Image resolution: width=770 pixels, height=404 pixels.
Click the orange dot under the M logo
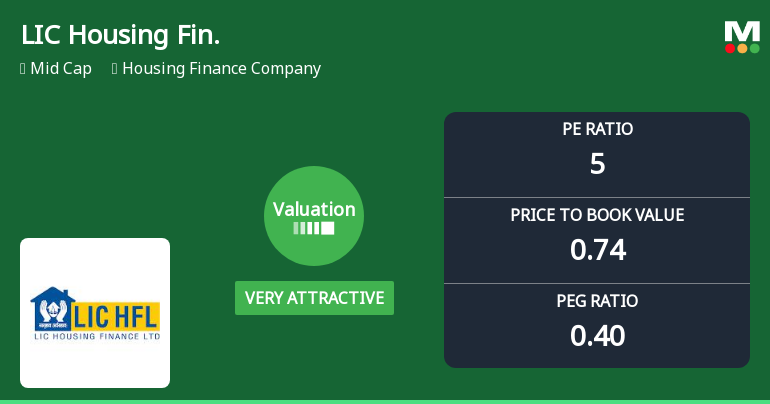(x=742, y=48)
